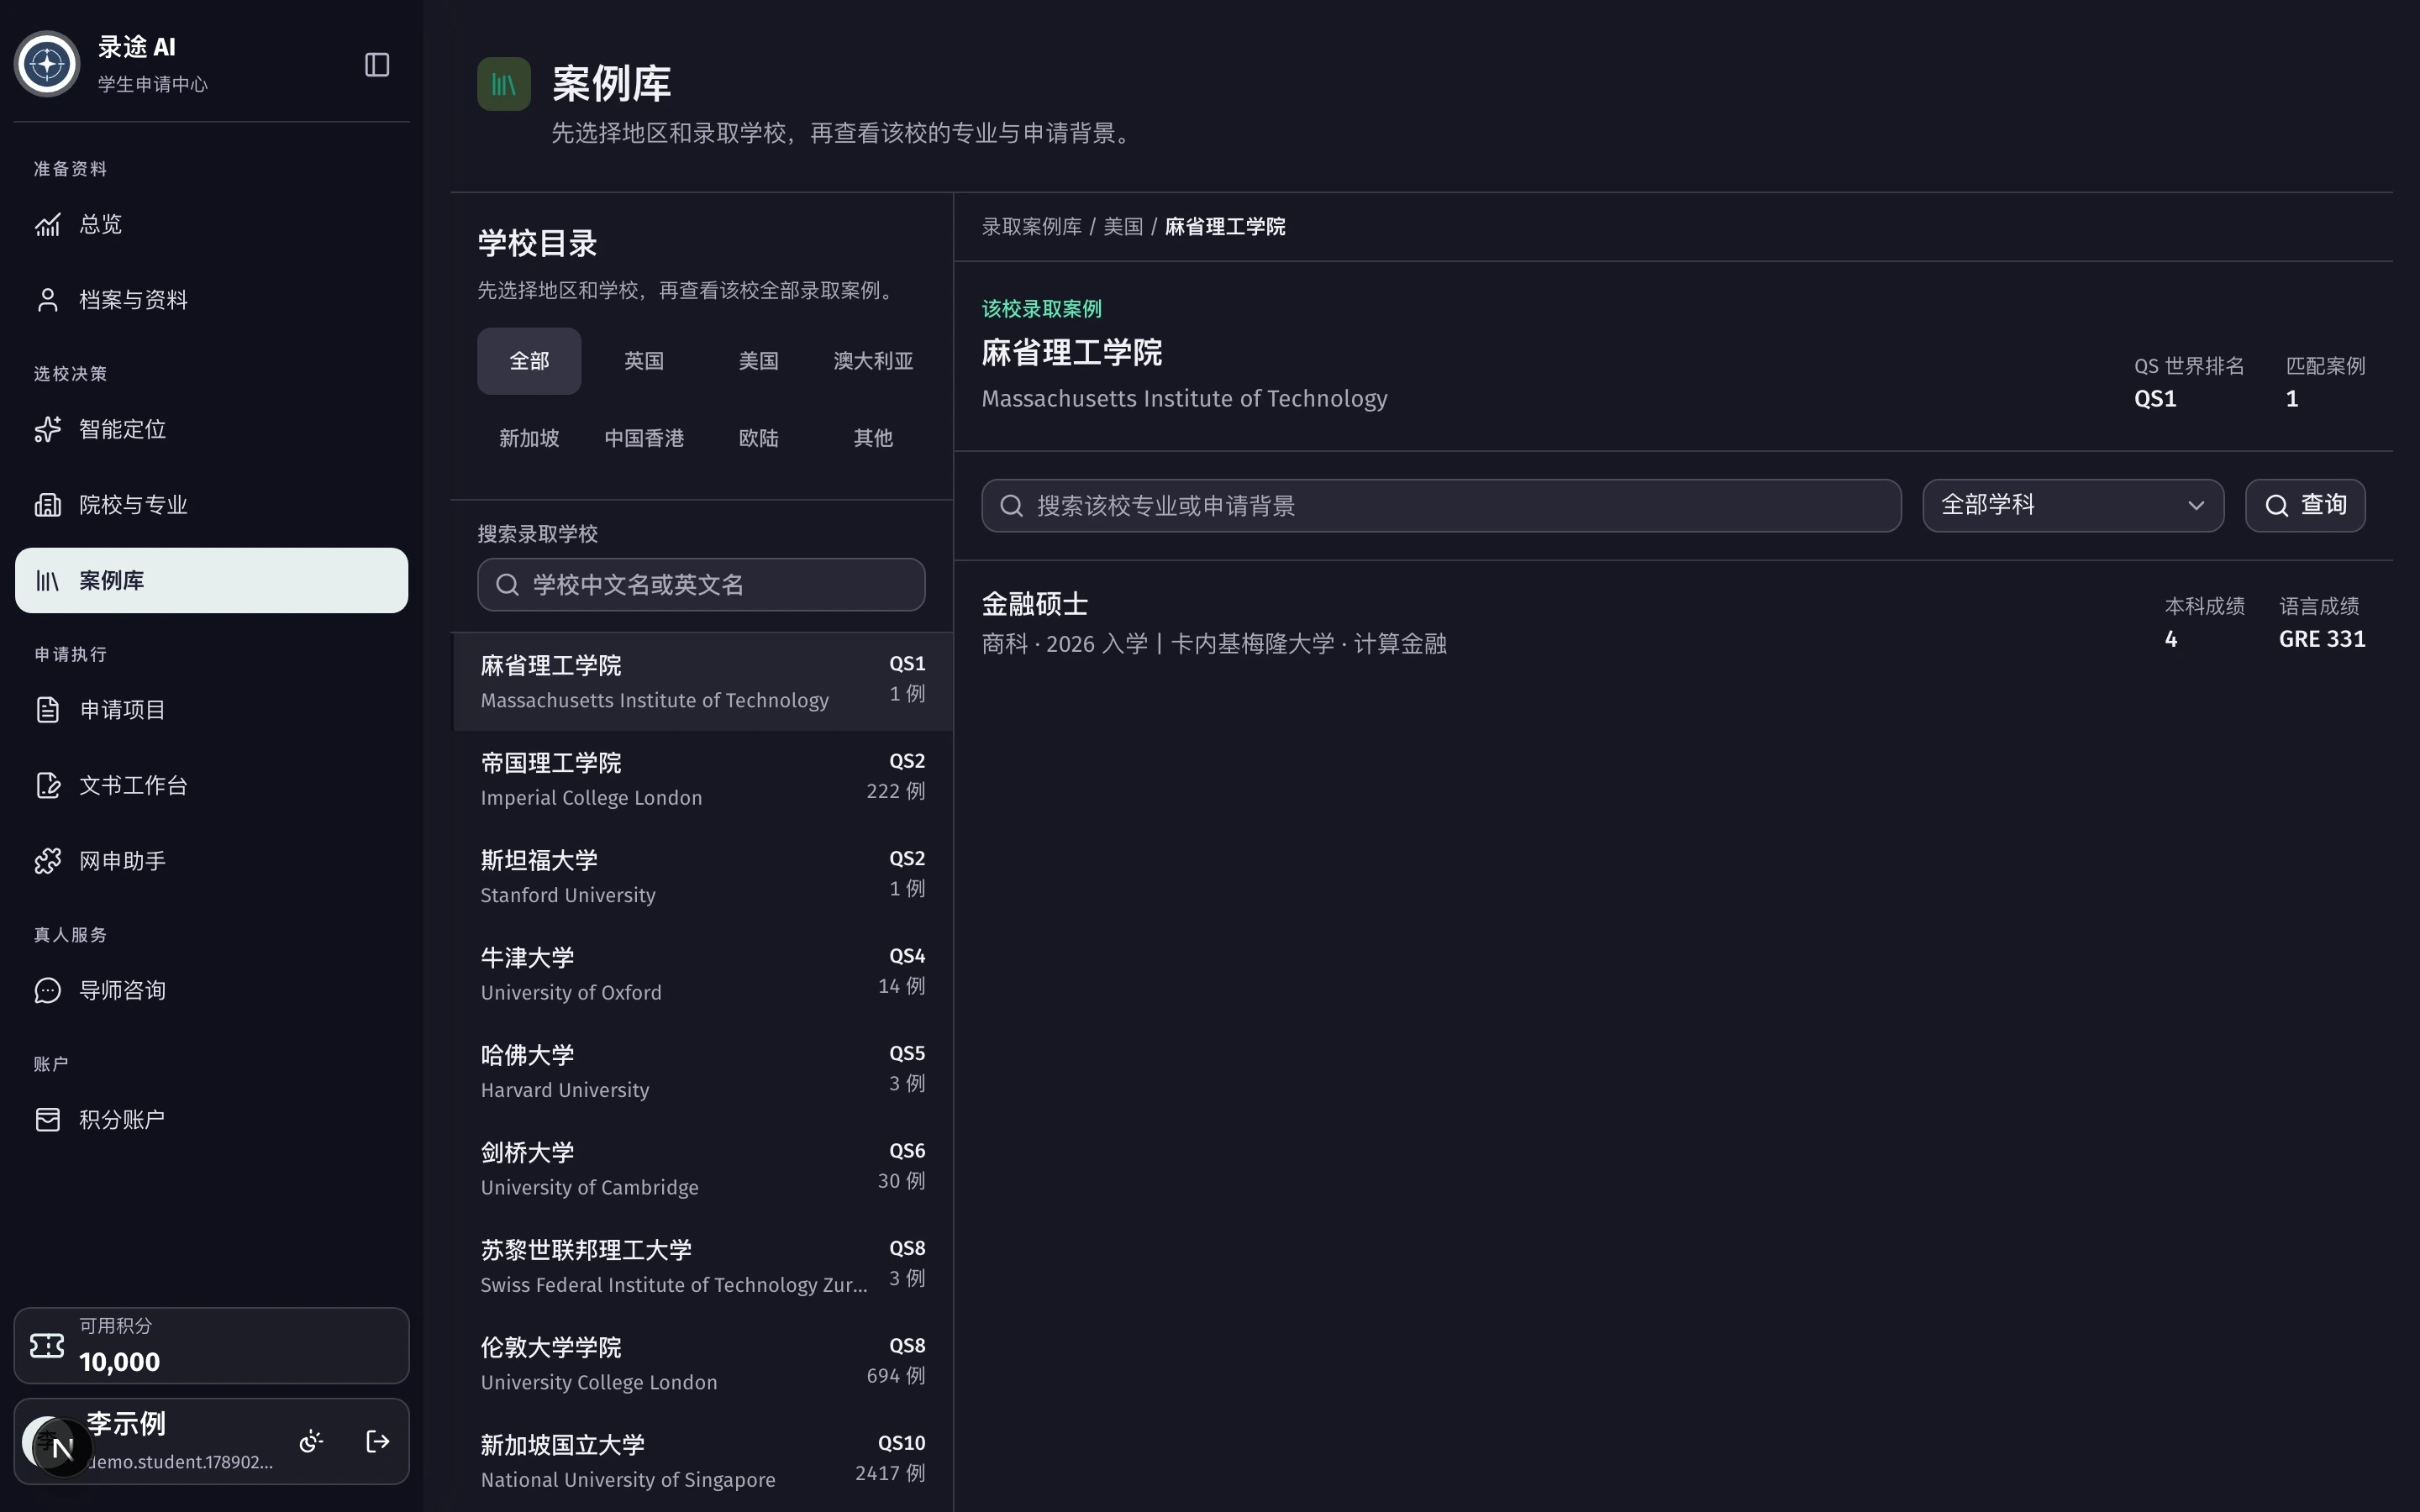2420x1512 pixels.
Task: Click the GRE 331 score value
Action: [2322, 639]
